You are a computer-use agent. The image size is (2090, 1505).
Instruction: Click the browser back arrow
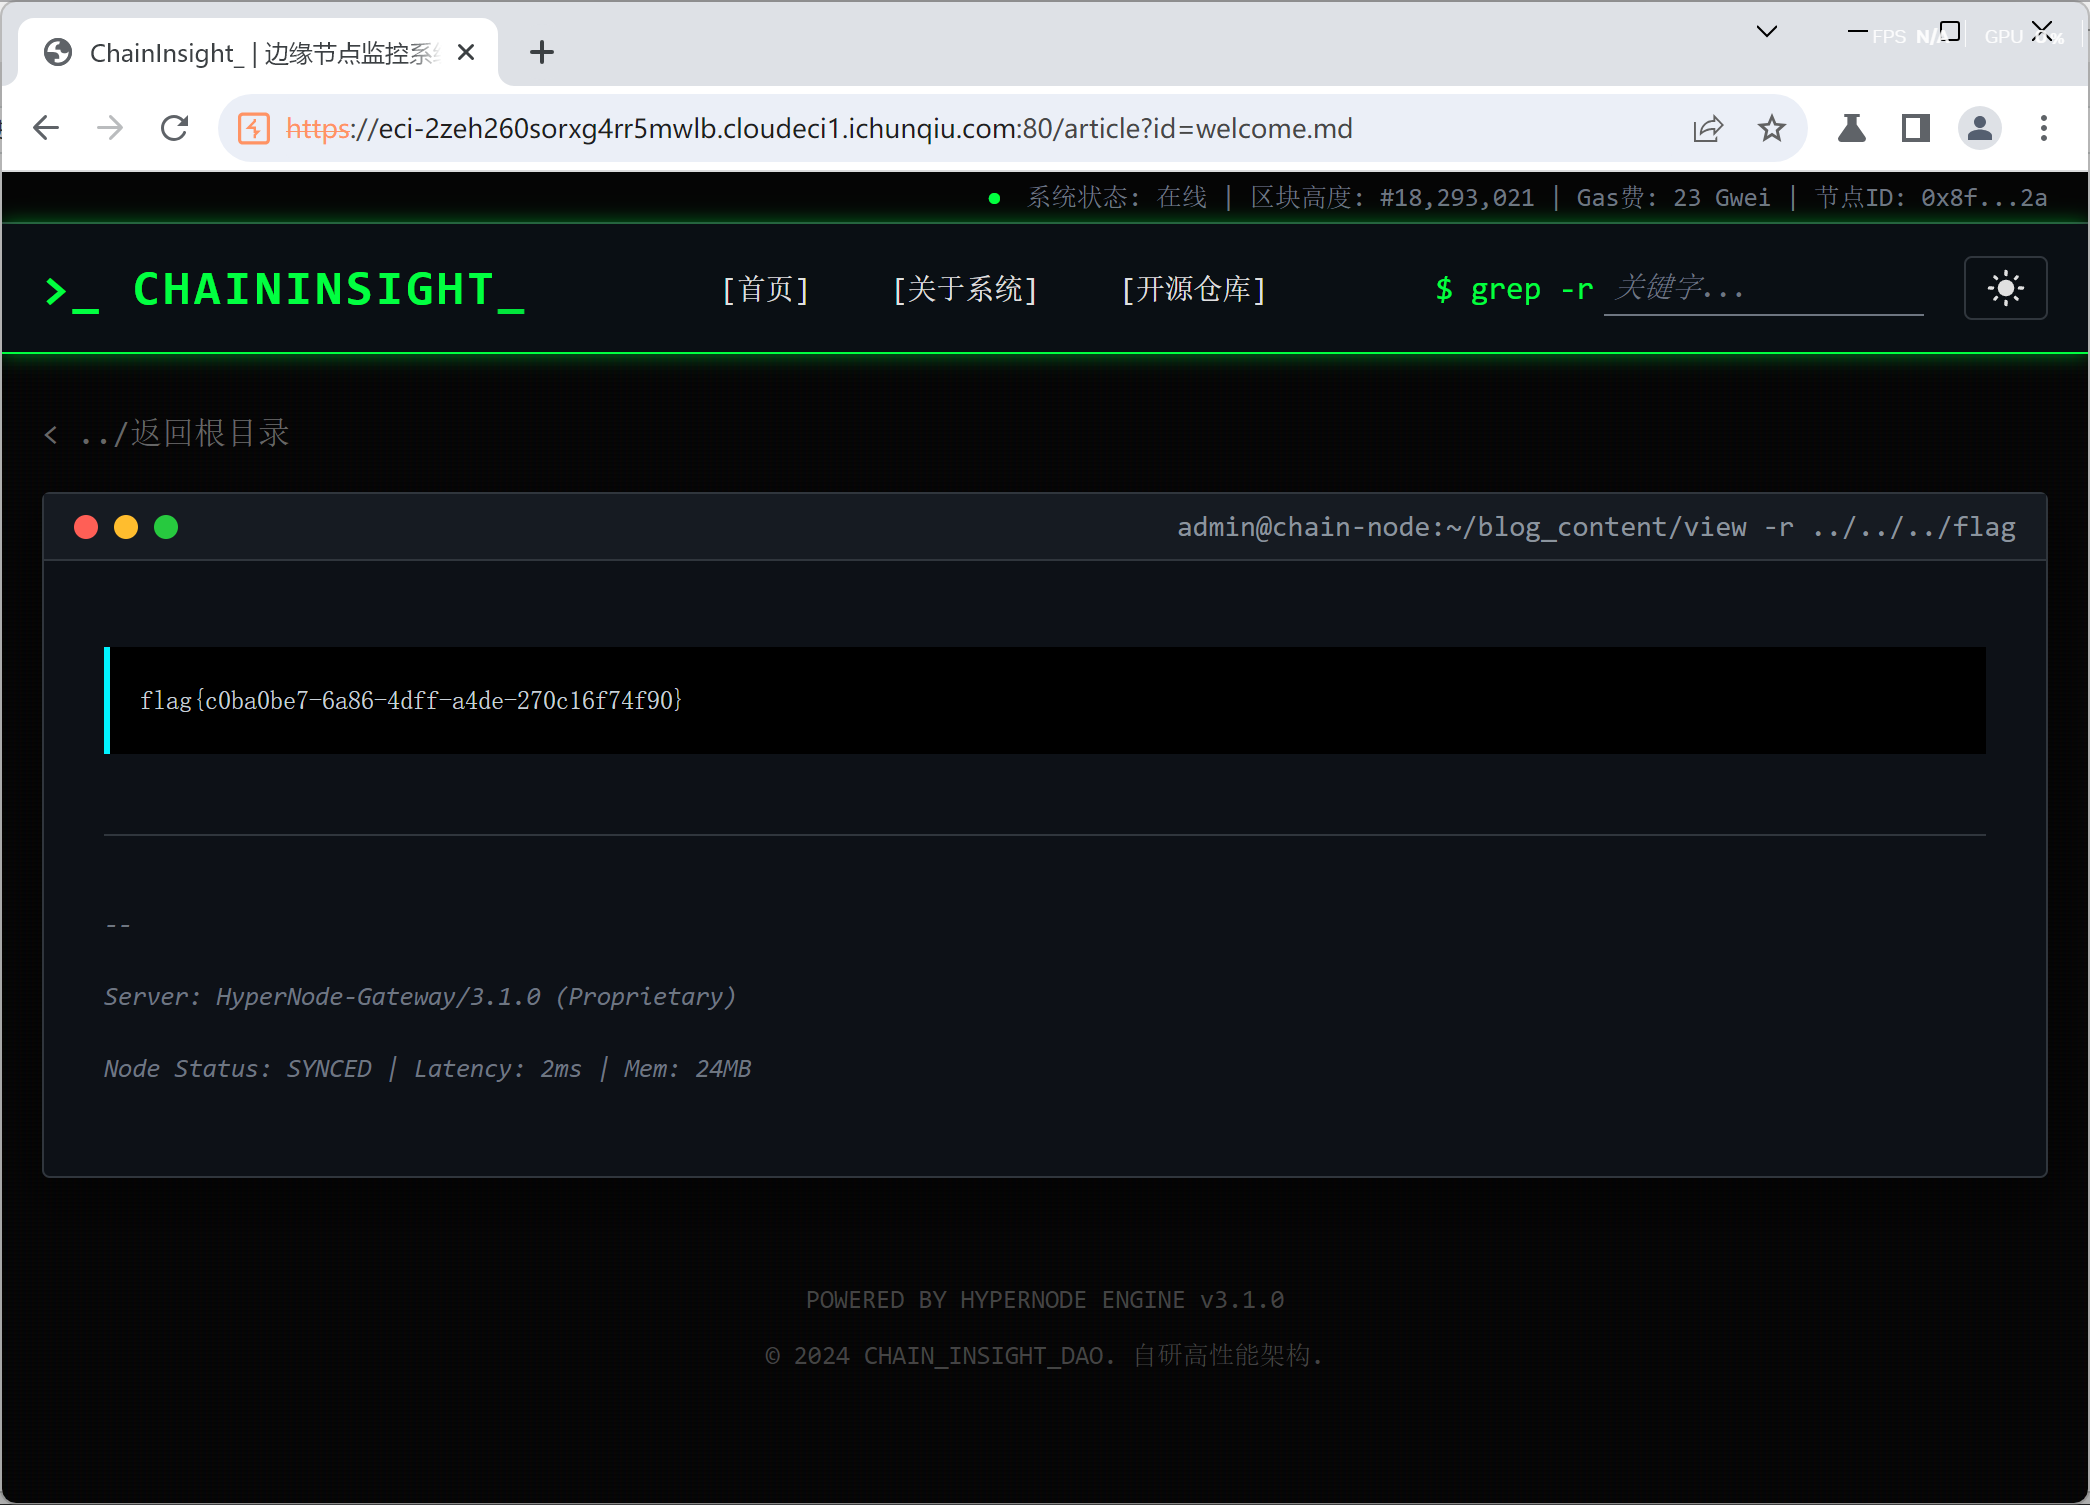point(47,128)
